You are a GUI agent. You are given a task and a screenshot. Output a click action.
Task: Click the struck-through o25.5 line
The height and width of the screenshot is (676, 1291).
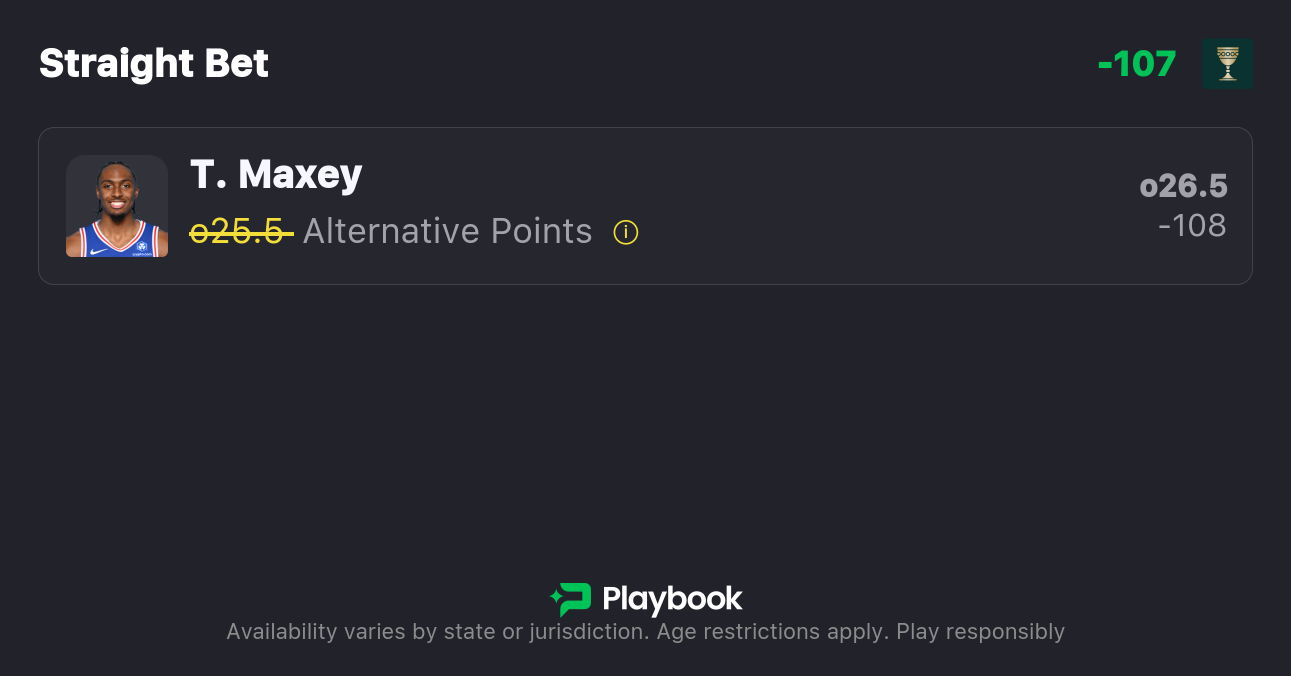click(240, 232)
